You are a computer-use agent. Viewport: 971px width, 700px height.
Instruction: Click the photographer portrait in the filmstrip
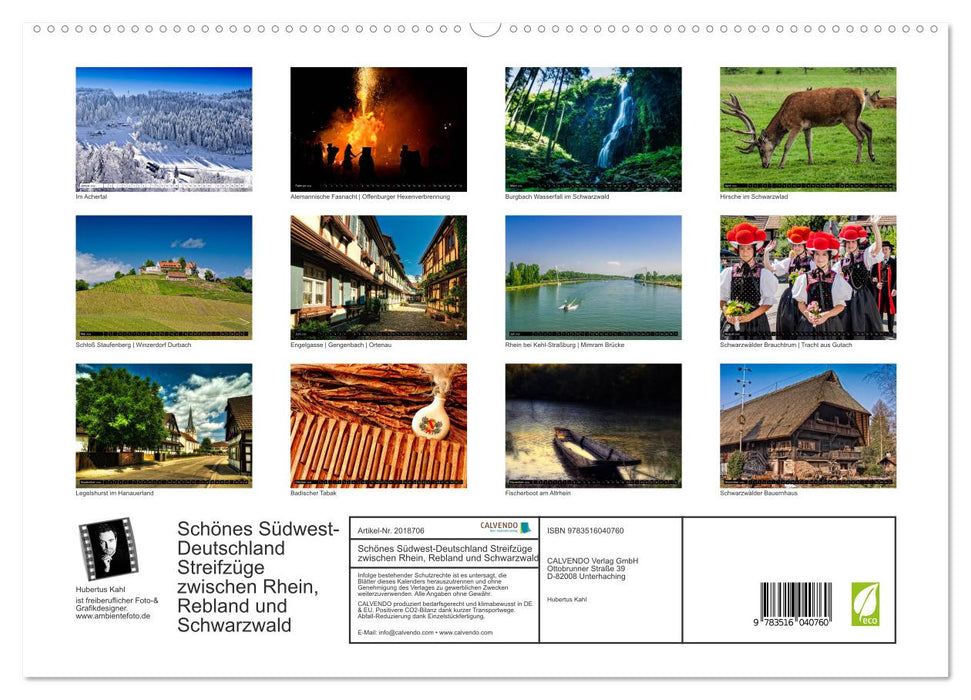click(108, 552)
